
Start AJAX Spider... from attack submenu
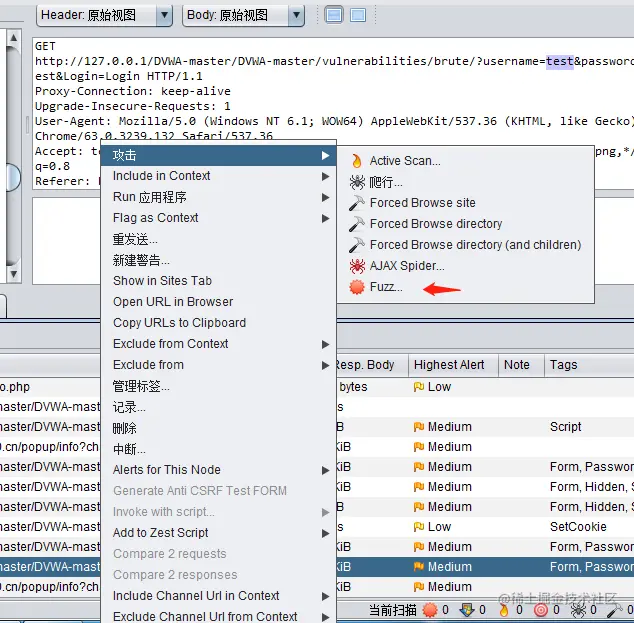[x=465, y=266]
